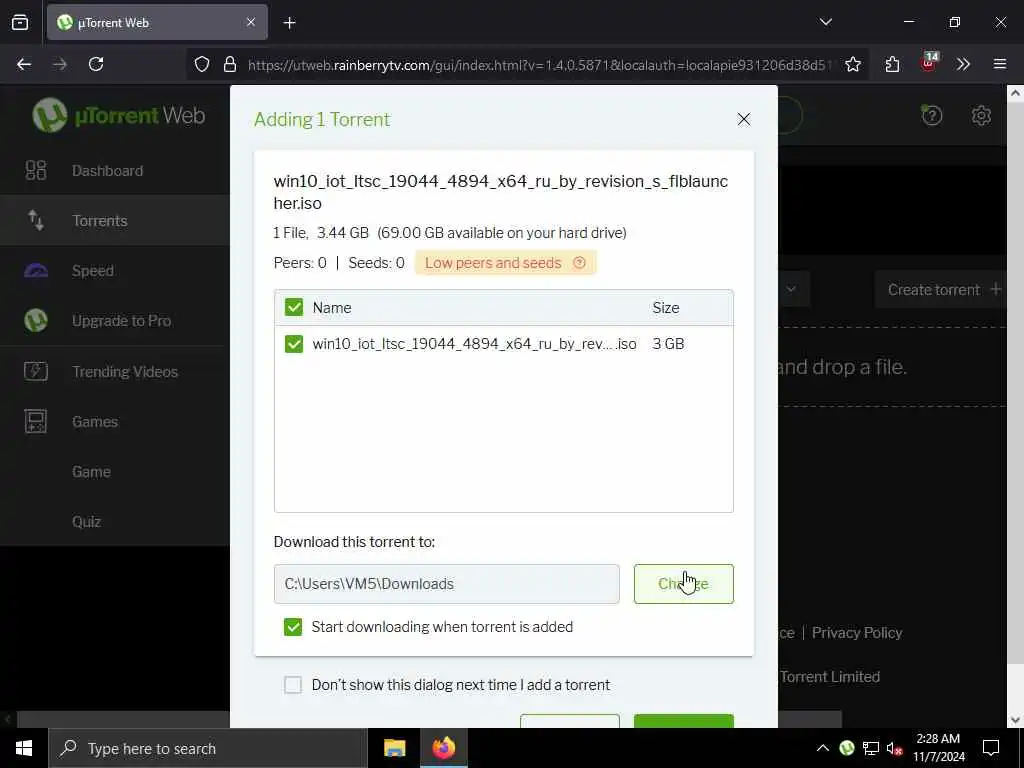This screenshot has height=768, width=1024.
Task: Open the list all tabs dropdown arrow
Action: point(825,22)
